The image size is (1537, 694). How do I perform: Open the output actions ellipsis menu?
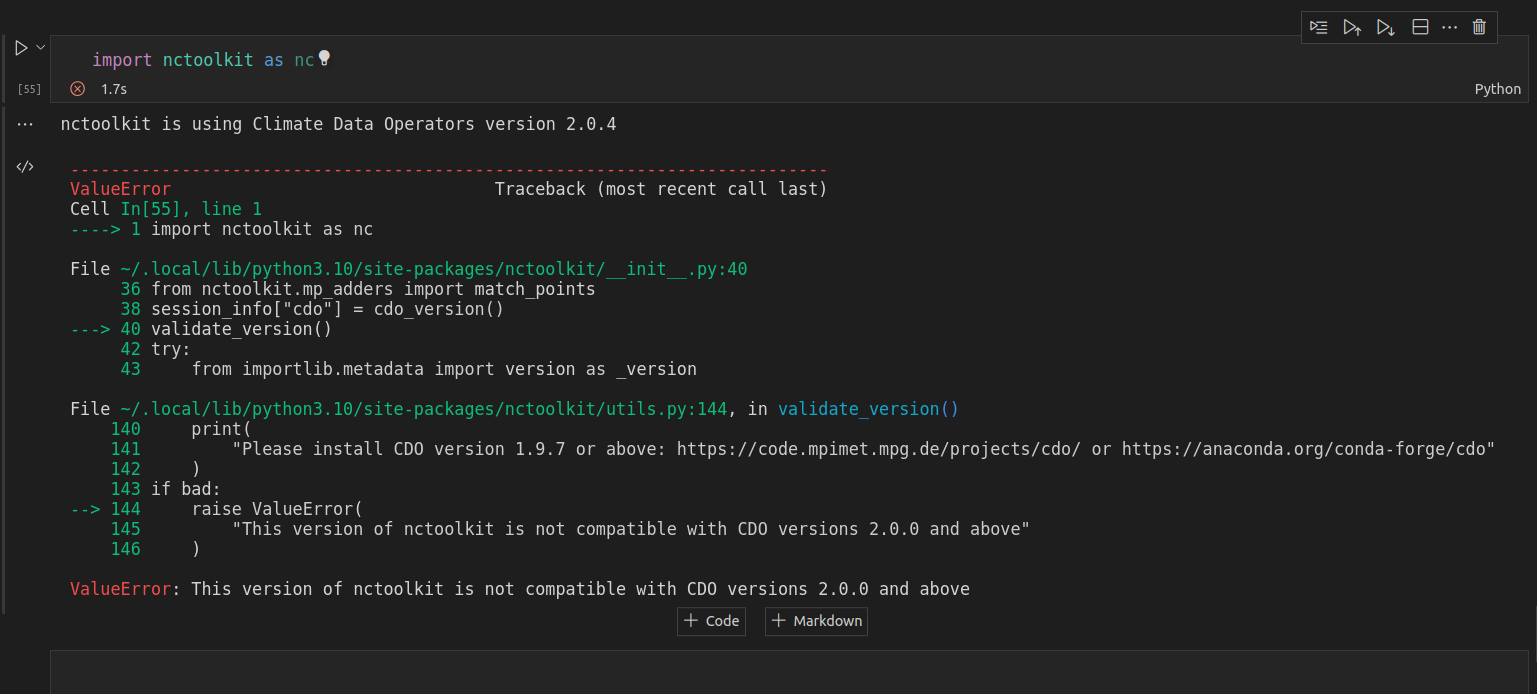26,125
